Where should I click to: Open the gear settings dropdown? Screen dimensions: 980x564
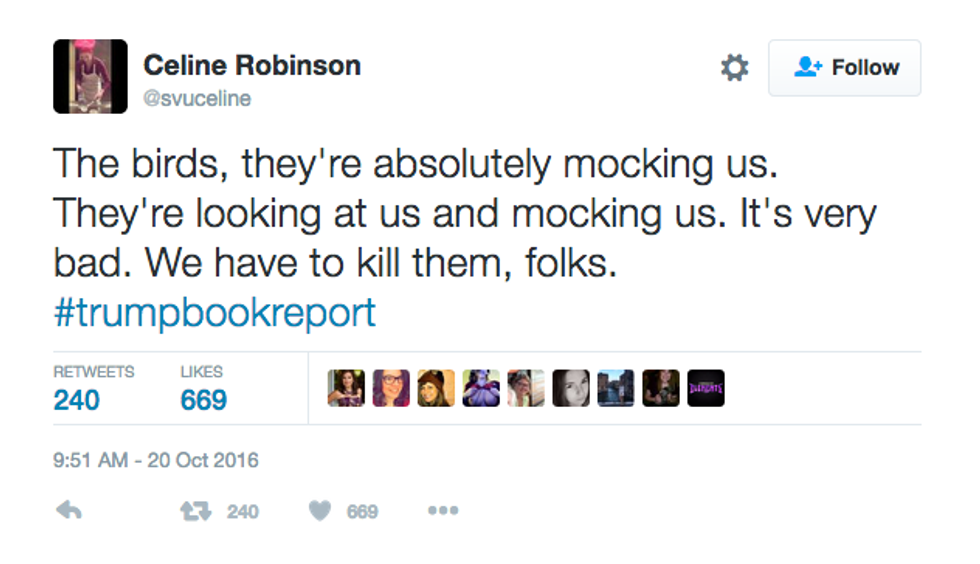coord(734,68)
